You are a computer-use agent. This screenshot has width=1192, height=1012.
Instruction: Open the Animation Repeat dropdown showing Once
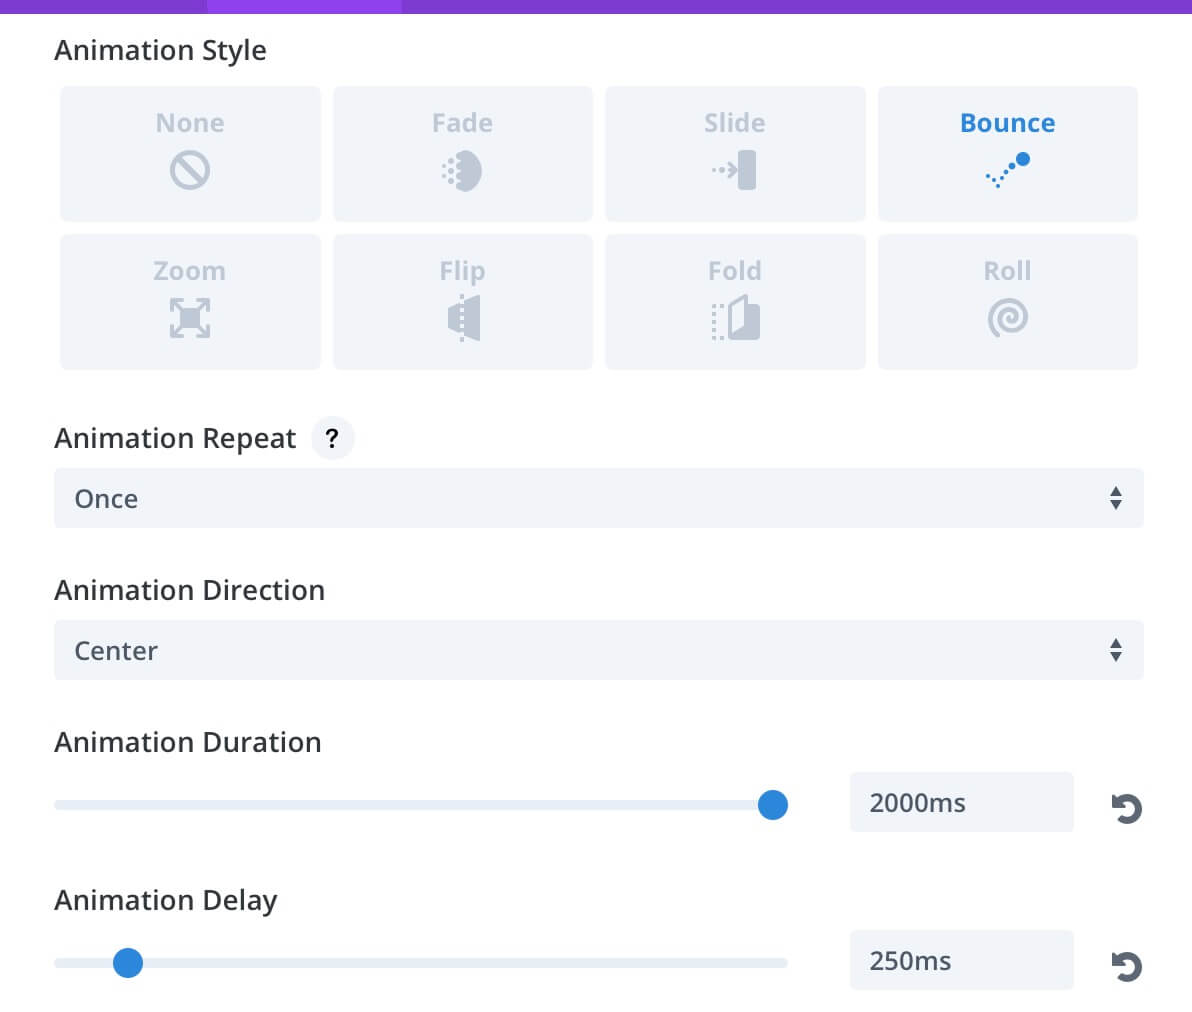[598, 498]
